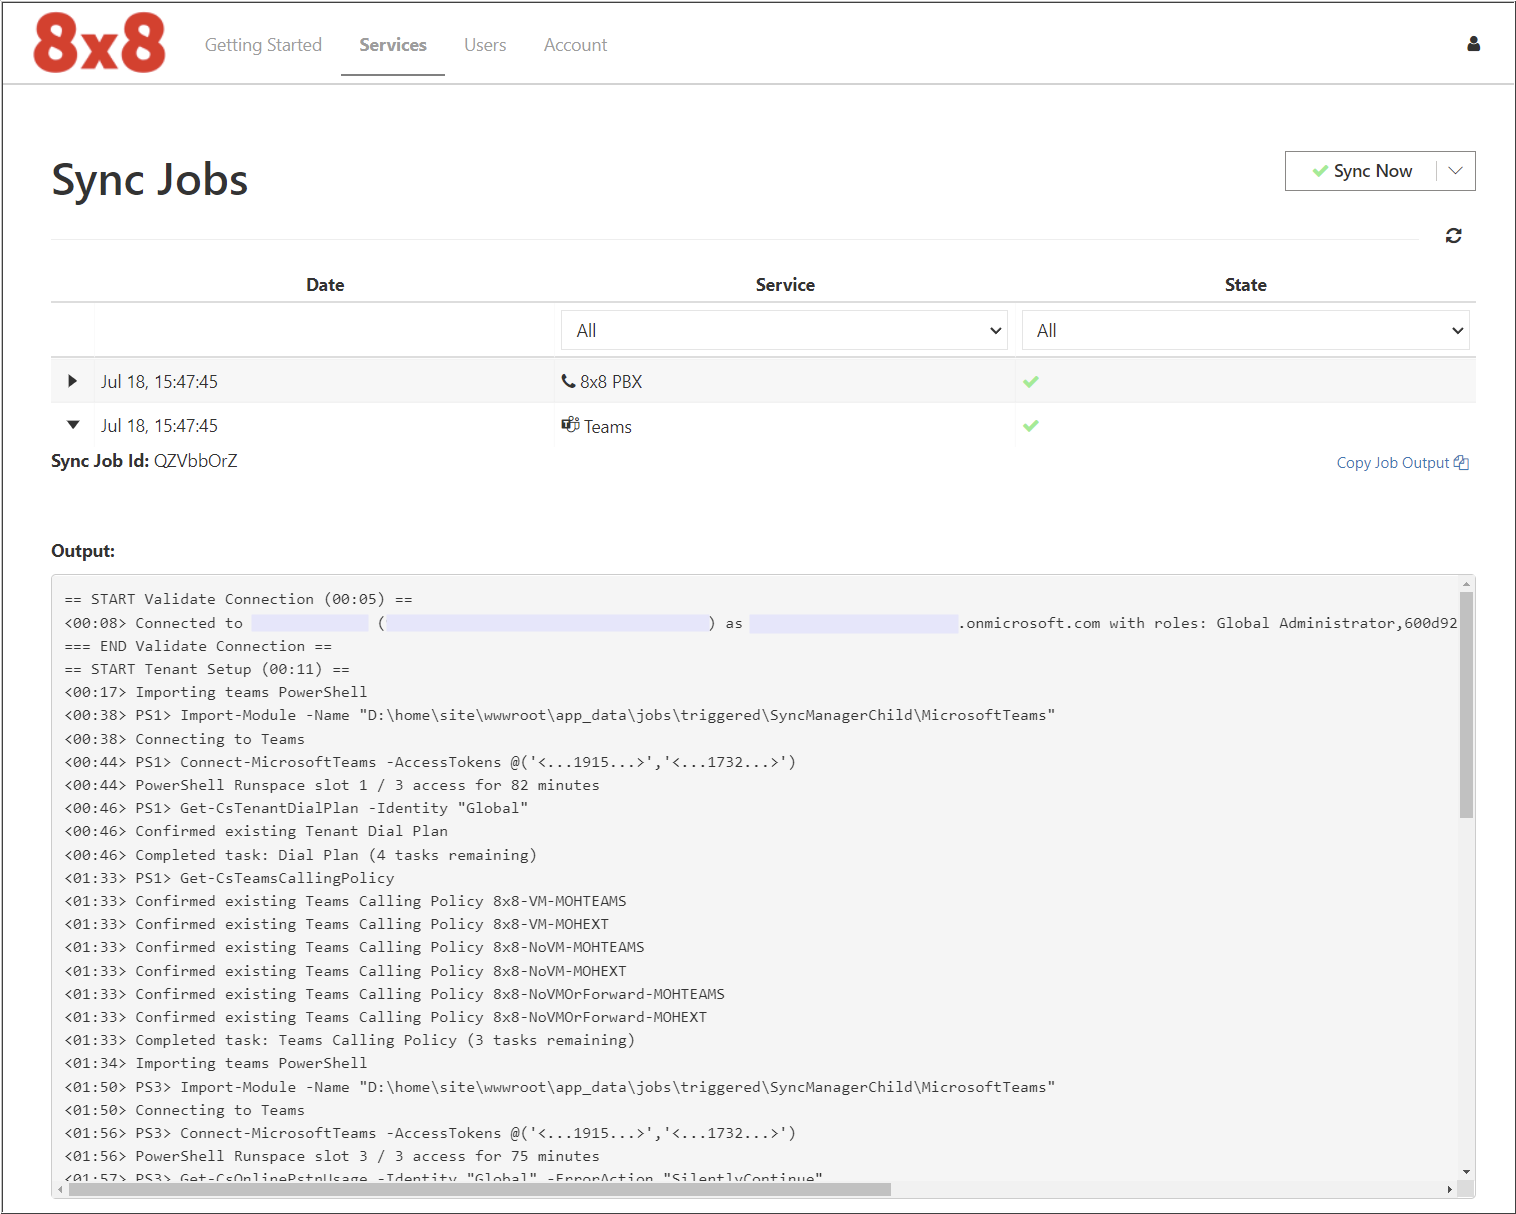Switch to the Getting Started tab
This screenshot has width=1516, height=1214.
pos(263,45)
